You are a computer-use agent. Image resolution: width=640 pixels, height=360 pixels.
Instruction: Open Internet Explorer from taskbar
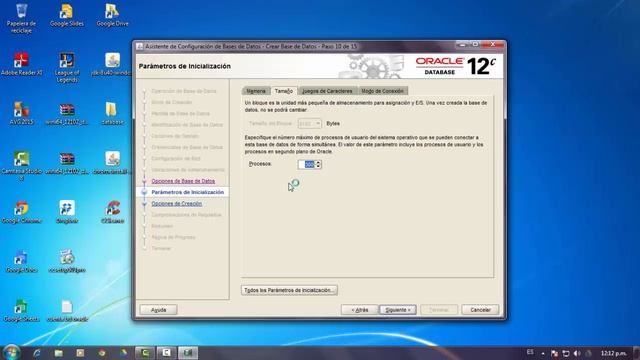point(37,353)
